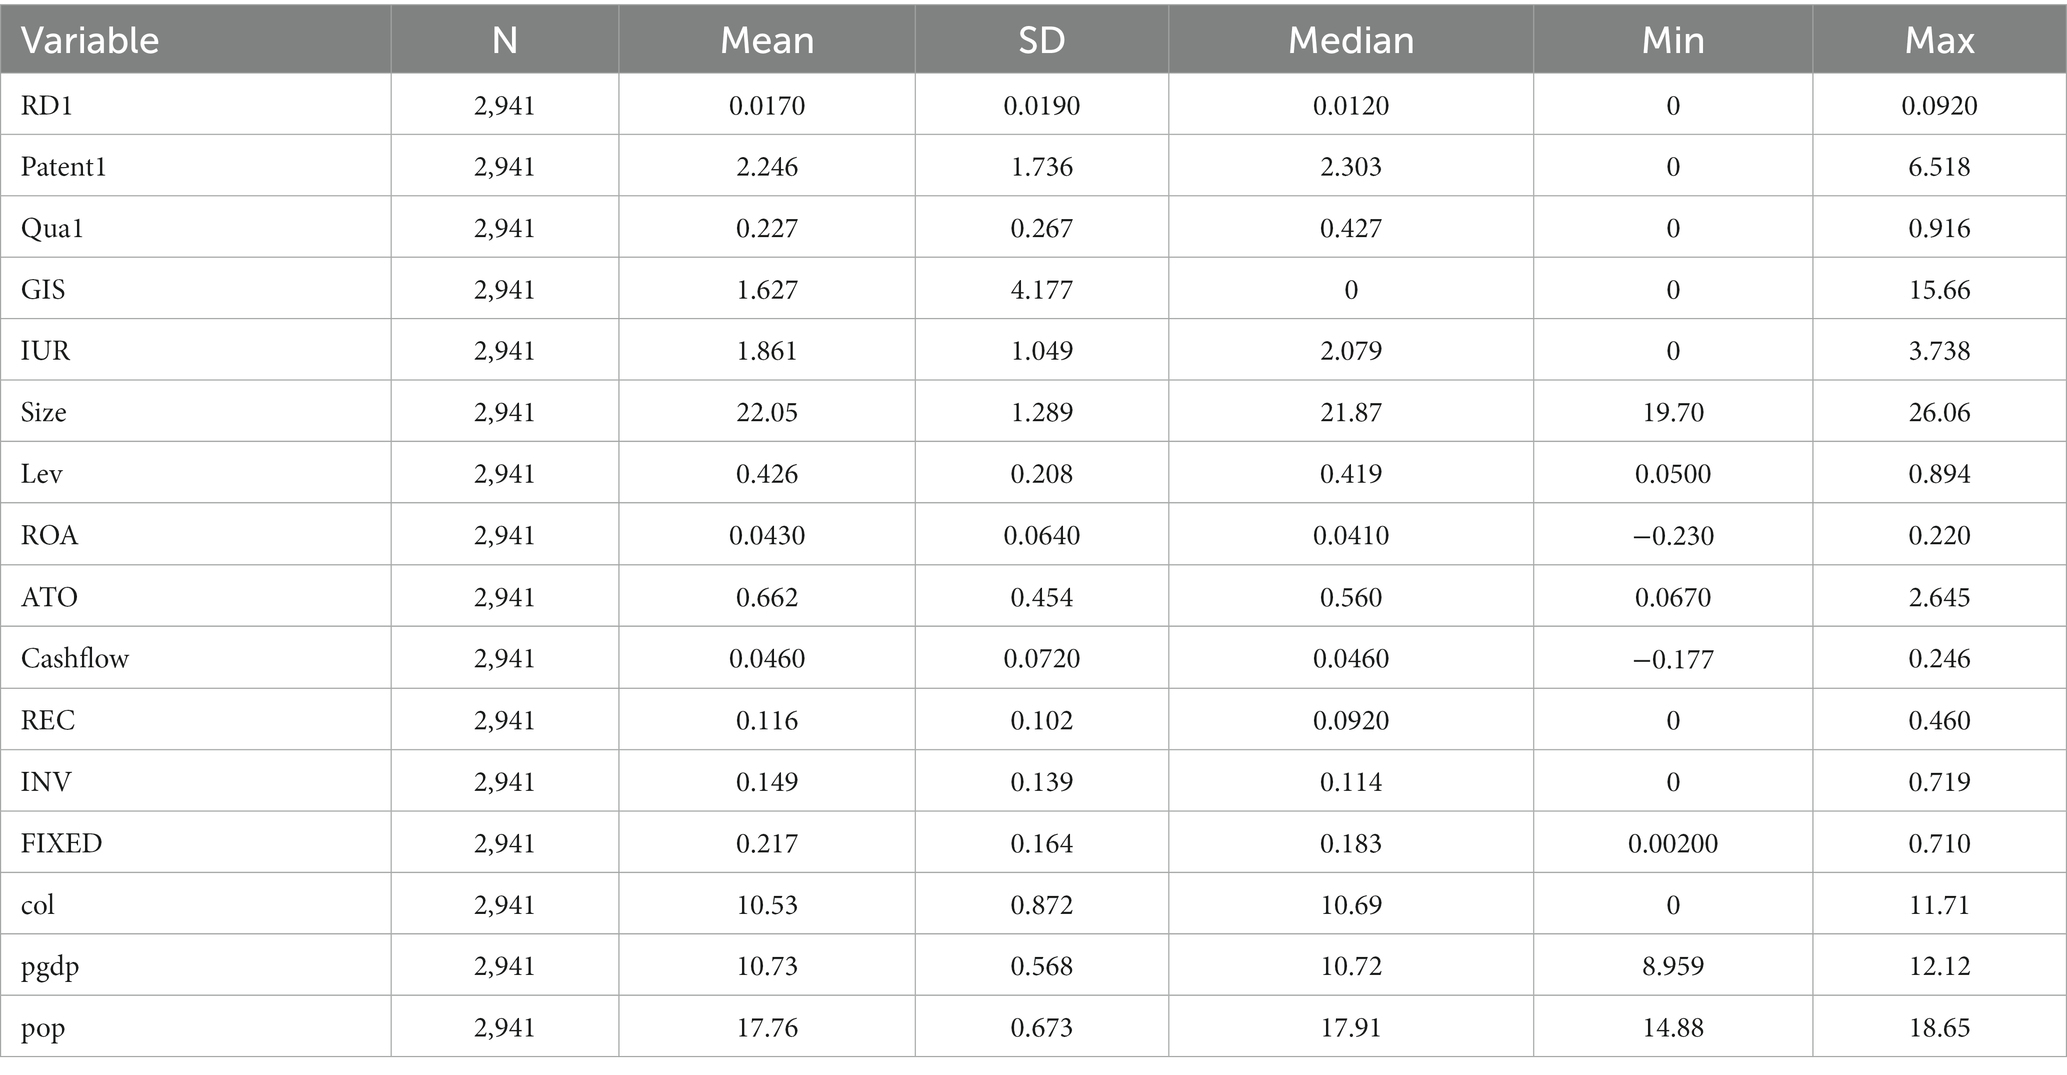
Task: Click the SD column header
Action: 1041,40
